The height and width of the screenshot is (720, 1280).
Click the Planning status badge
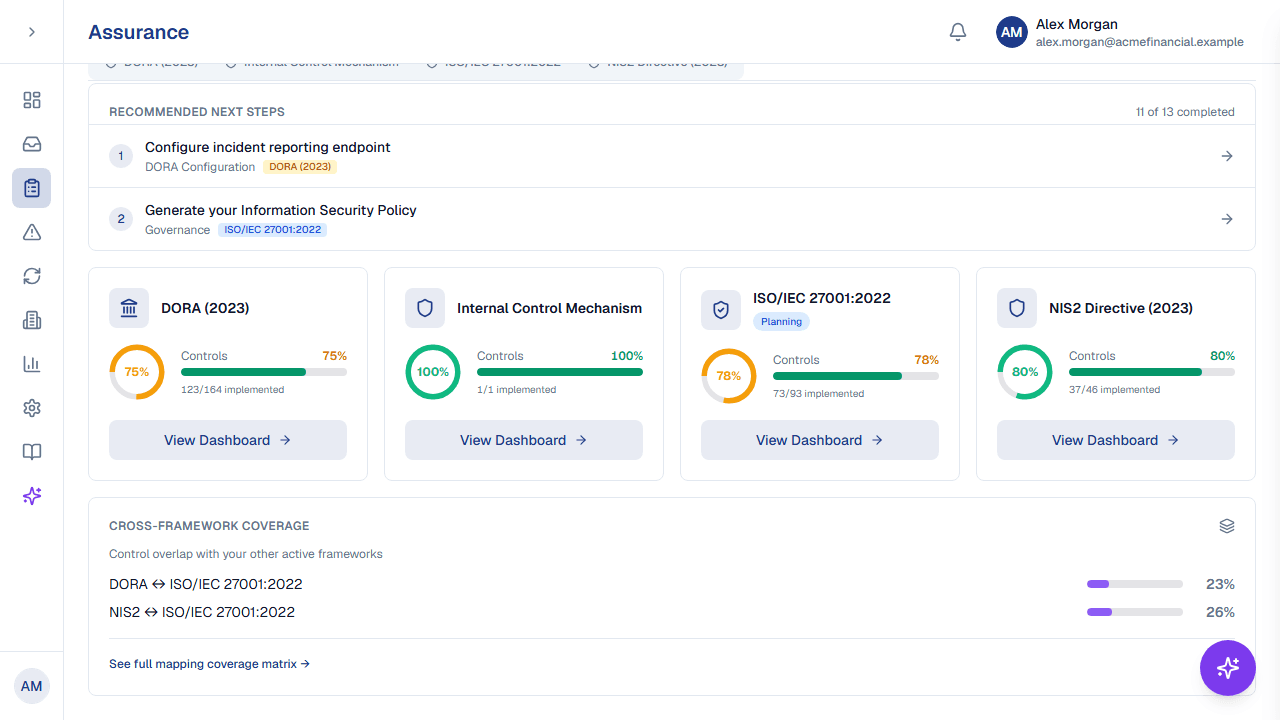[781, 322]
